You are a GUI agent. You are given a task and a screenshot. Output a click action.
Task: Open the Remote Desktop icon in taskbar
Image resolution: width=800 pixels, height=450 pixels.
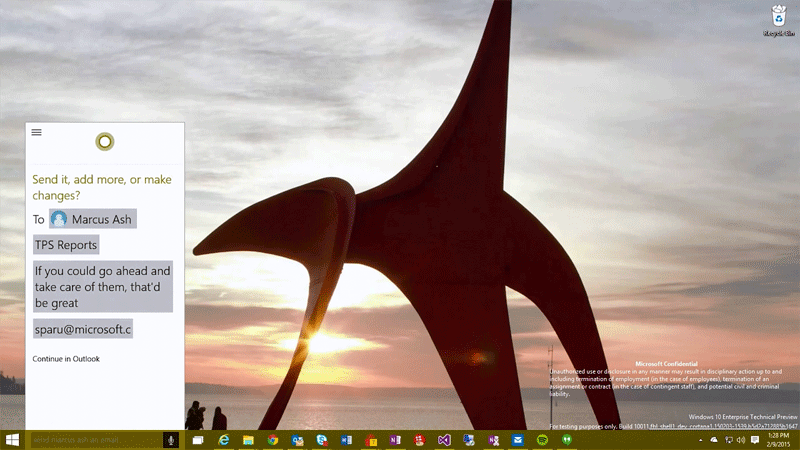(468, 440)
